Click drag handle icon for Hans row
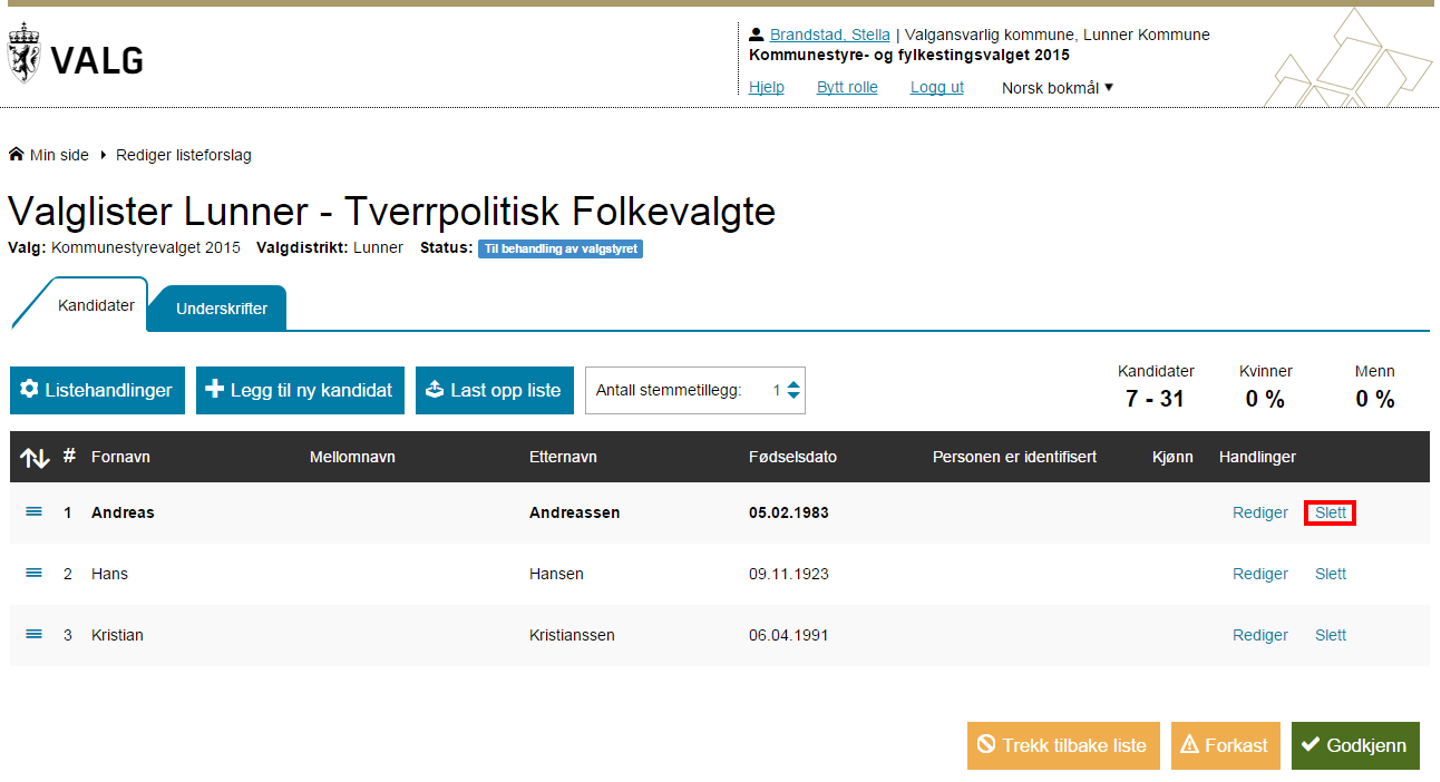This screenshot has width=1440, height=782. [x=33, y=573]
